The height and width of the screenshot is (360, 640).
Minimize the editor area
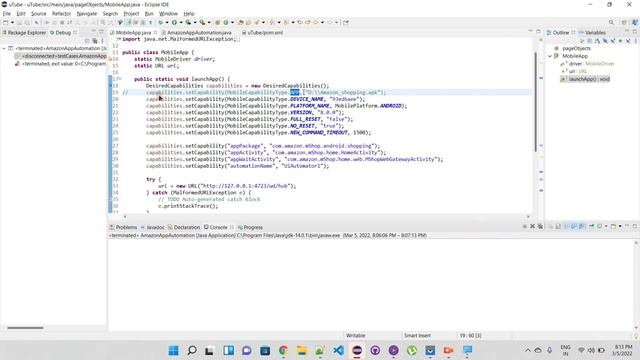531,31
